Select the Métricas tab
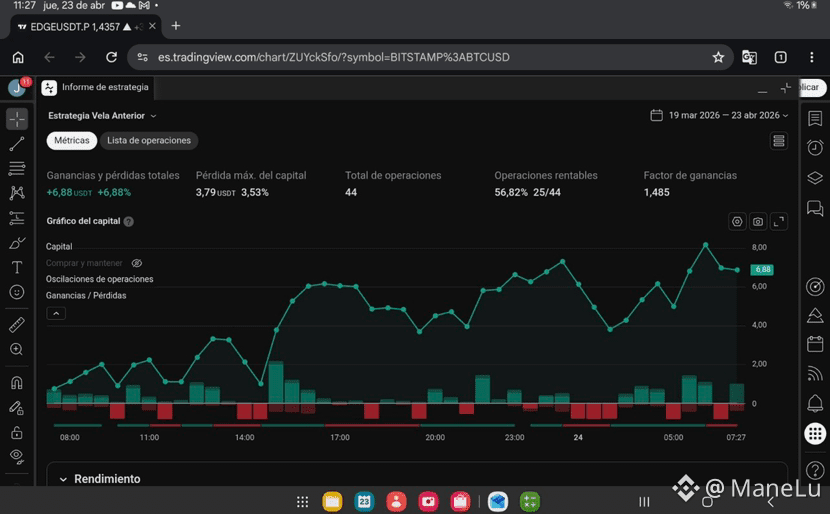Screen dimensions: 830x514 coord(71,140)
